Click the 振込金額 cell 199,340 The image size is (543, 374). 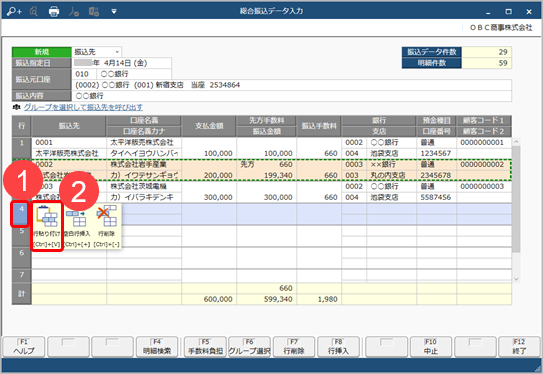pyautogui.click(x=266, y=175)
